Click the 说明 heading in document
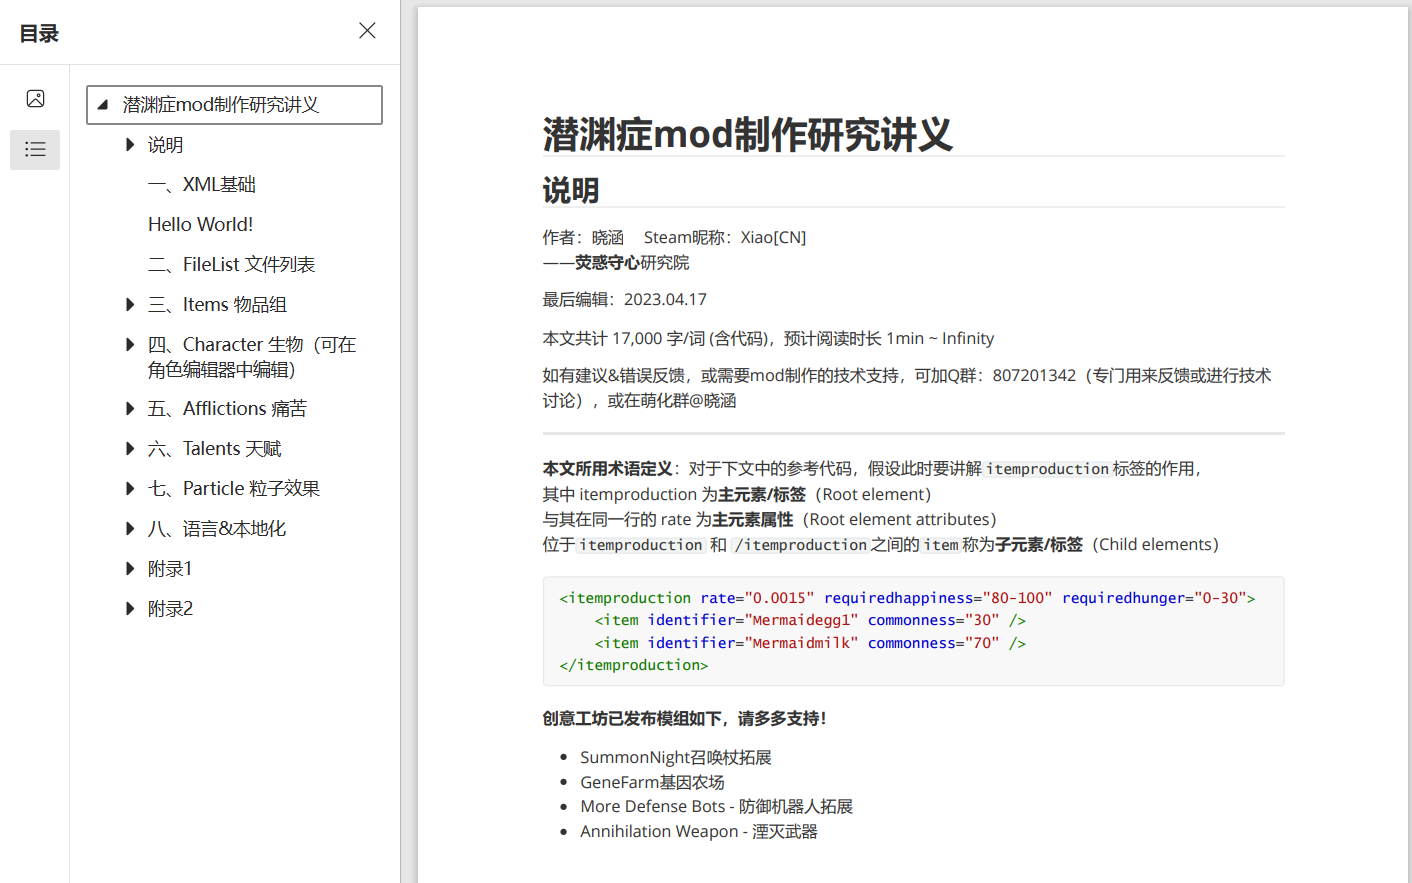Screen dimensions: 1412x883 click(x=571, y=190)
